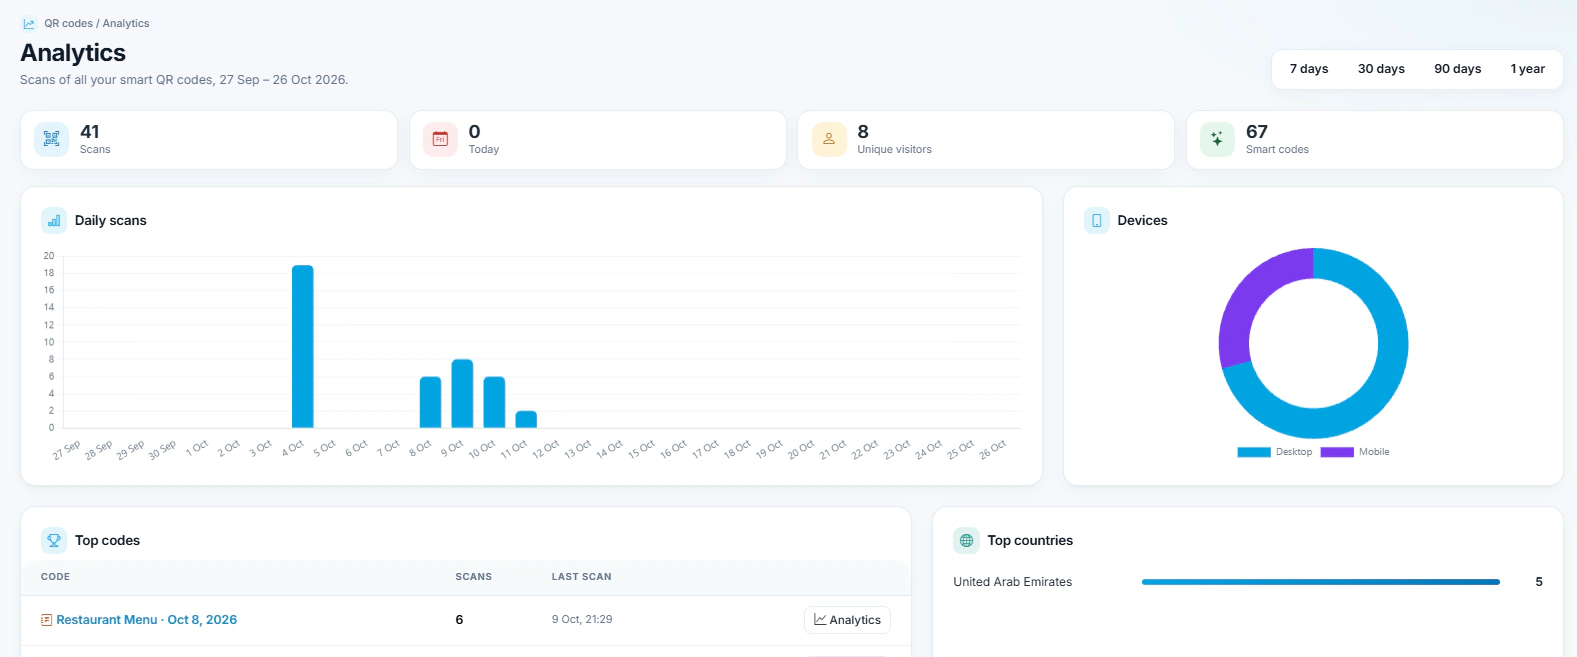
Task: Click the Daily scans bar chart icon
Action: click(x=54, y=220)
